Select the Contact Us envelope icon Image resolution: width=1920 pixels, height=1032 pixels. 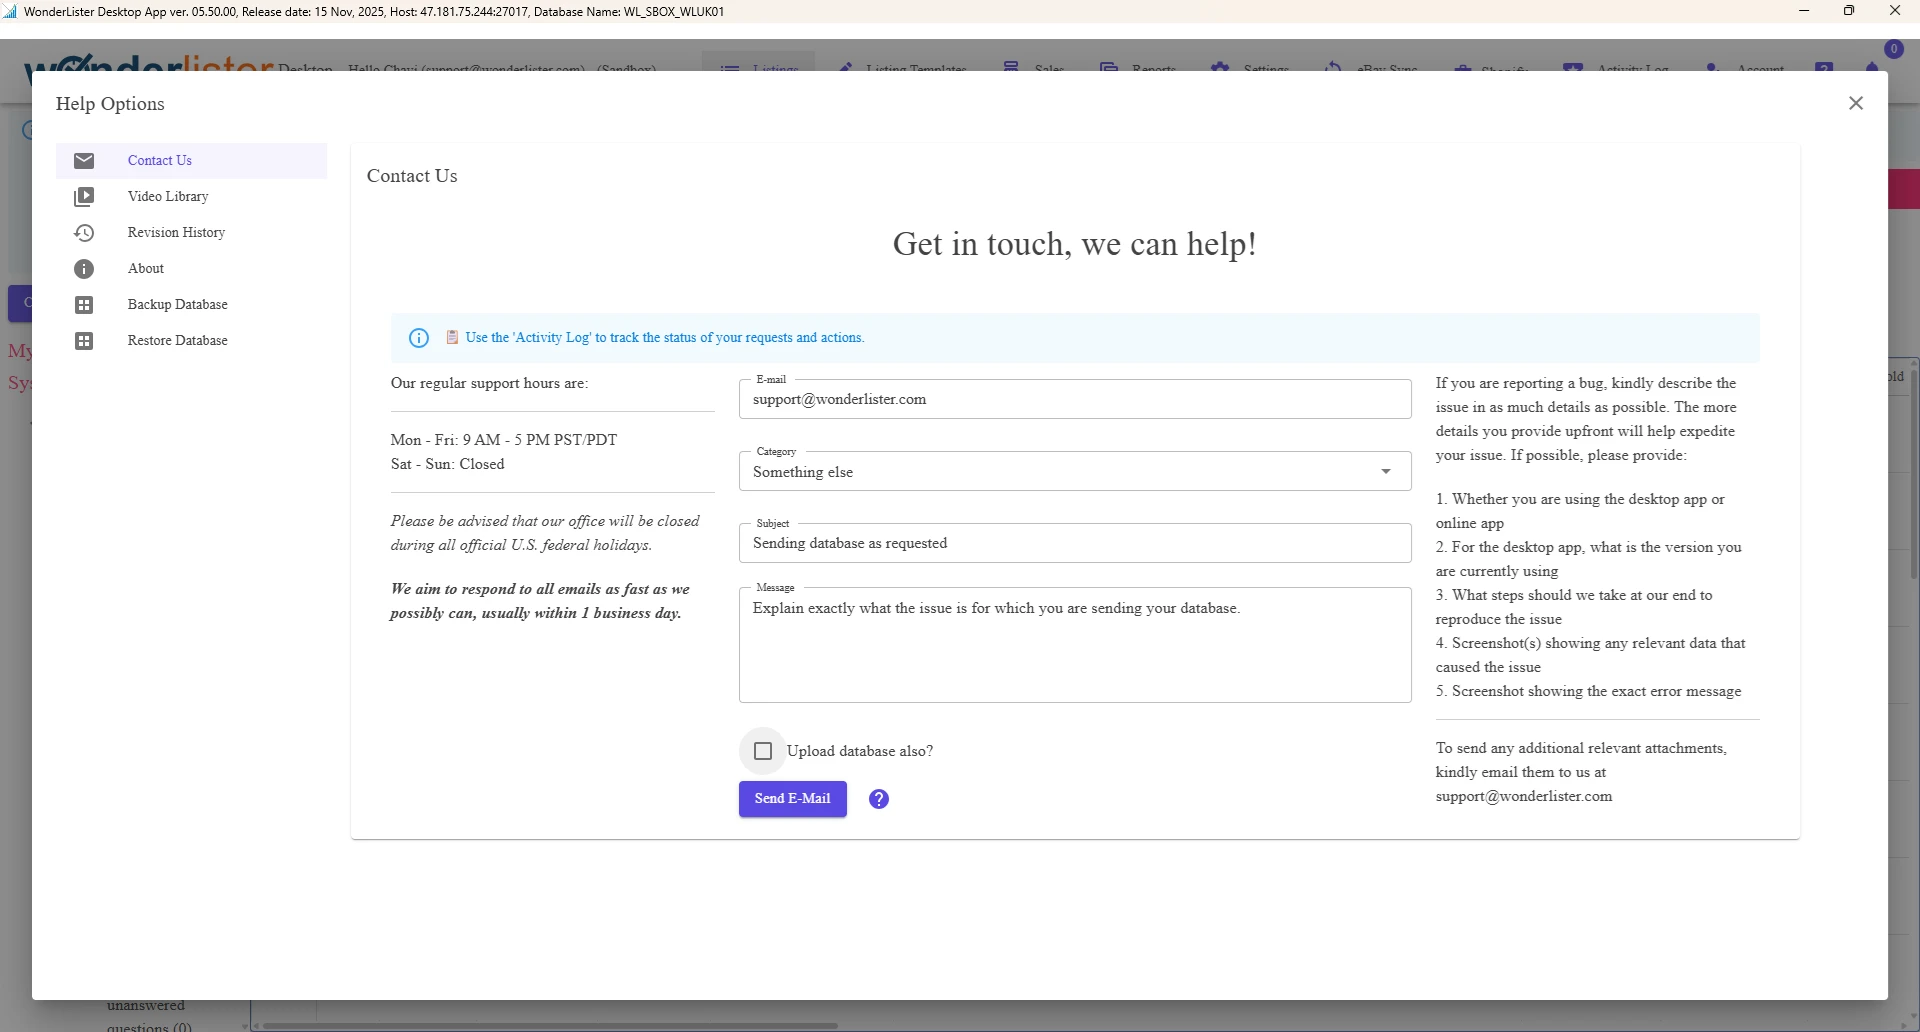click(84, 160)
